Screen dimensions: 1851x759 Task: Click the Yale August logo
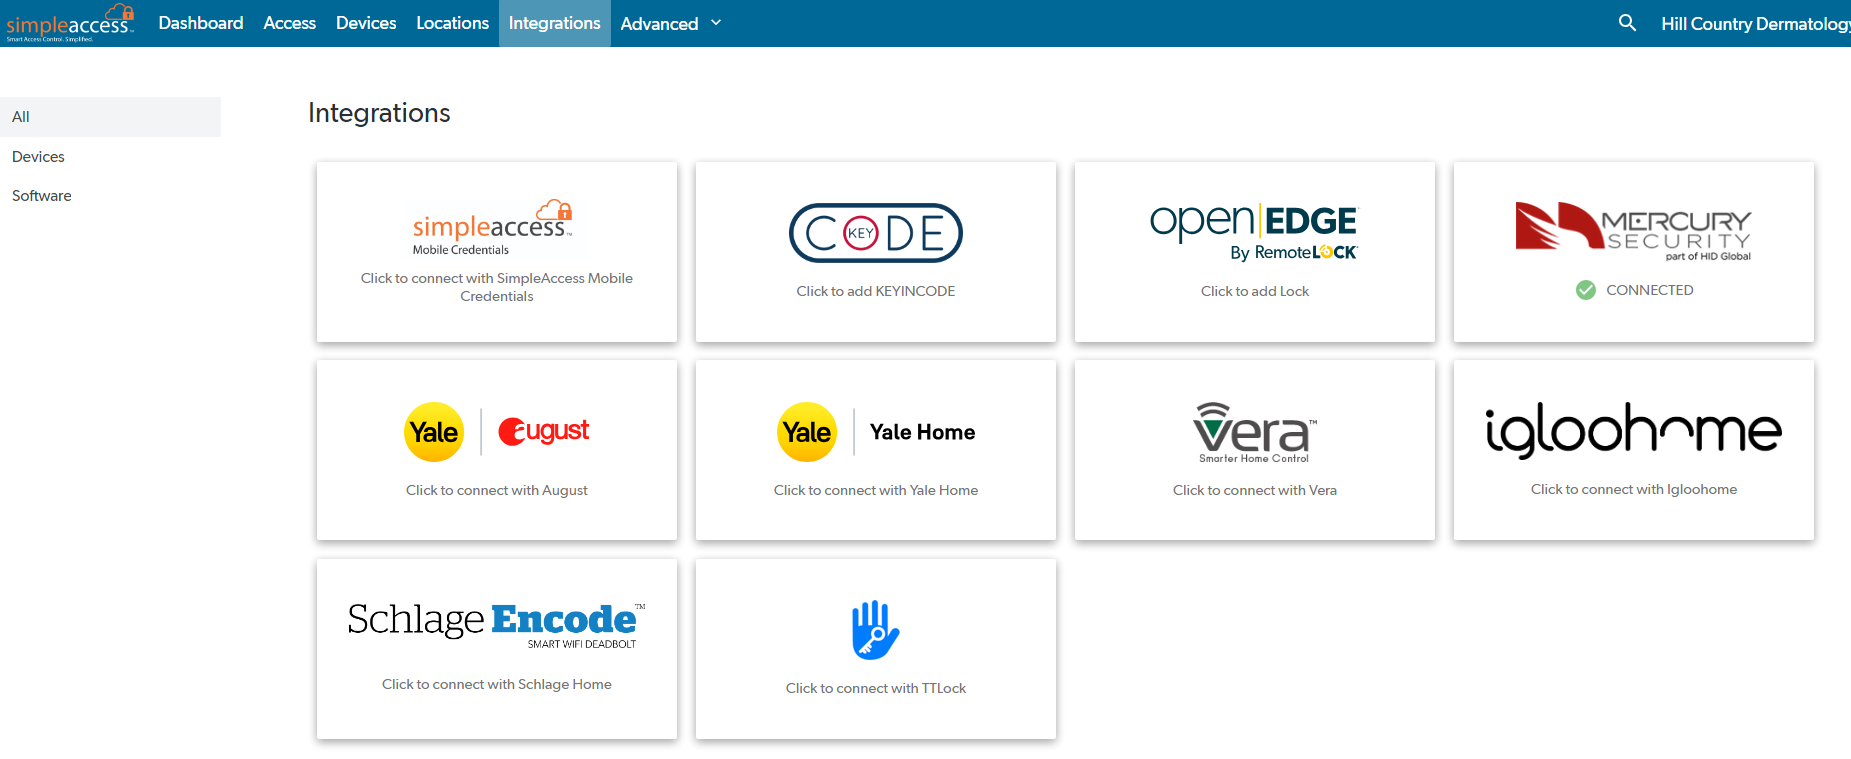pyautogui.click(x=497, y=432)
